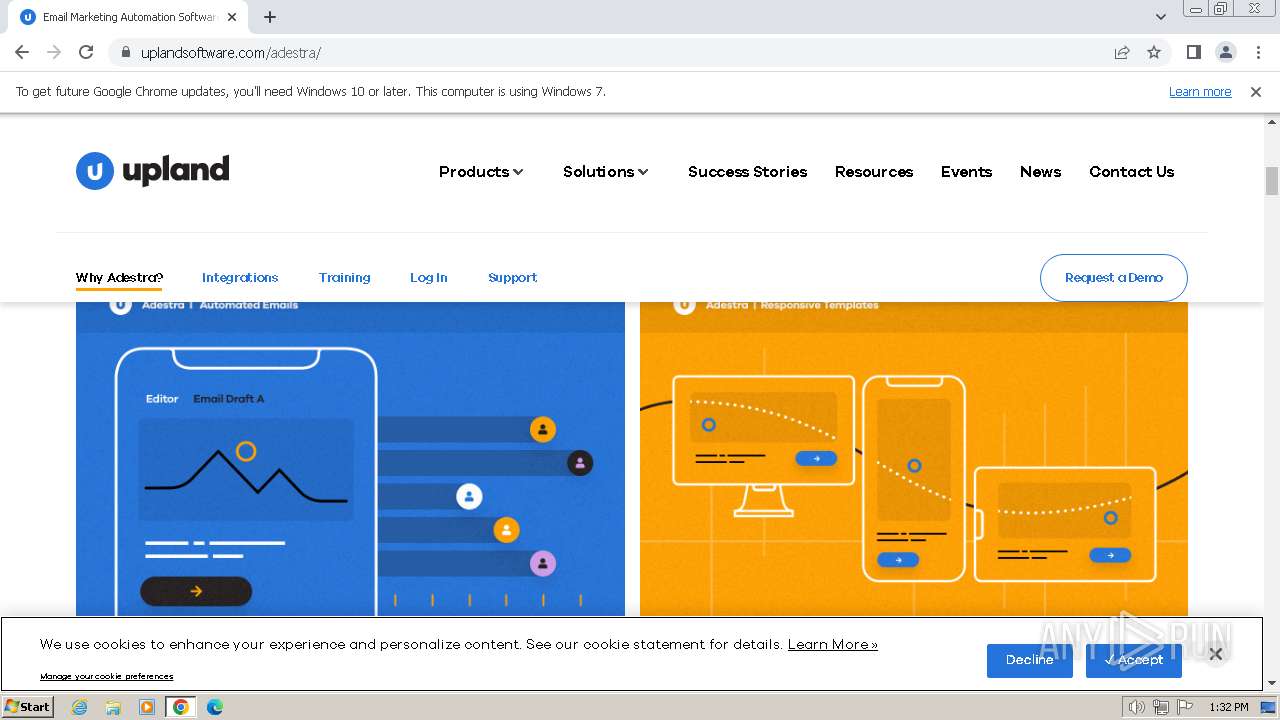Open the Integrations link
The height and width of the screenshot is (720, 1280).
point(240,278)
